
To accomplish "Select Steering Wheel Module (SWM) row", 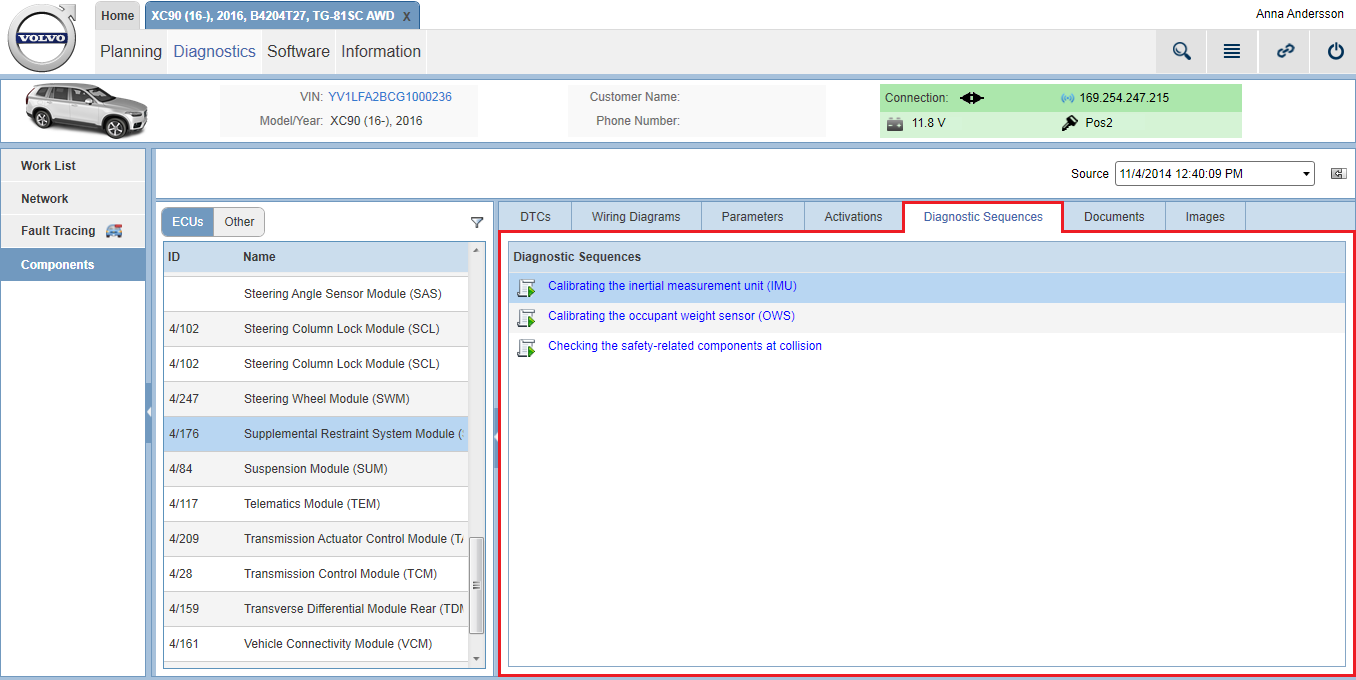I will coord(316,399).
